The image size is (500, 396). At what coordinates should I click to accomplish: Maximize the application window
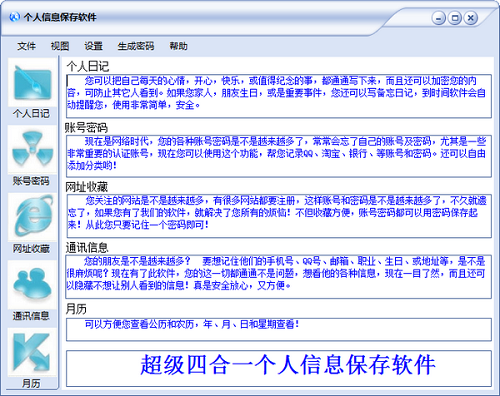[x=455, y=18]
